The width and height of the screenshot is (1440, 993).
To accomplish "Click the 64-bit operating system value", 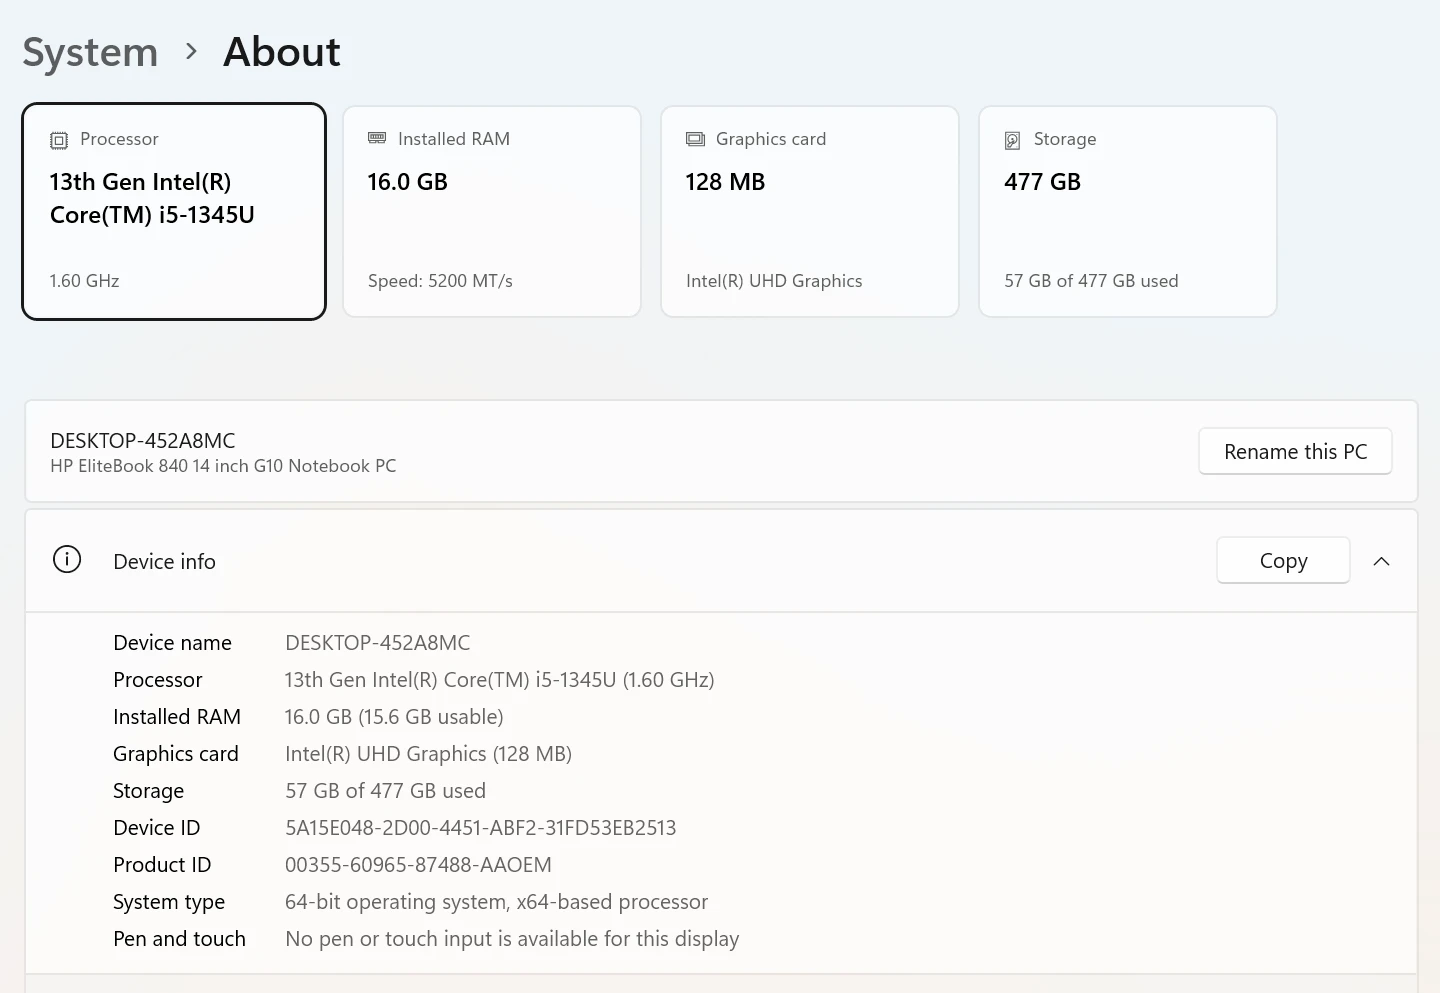I will point(496,902).
